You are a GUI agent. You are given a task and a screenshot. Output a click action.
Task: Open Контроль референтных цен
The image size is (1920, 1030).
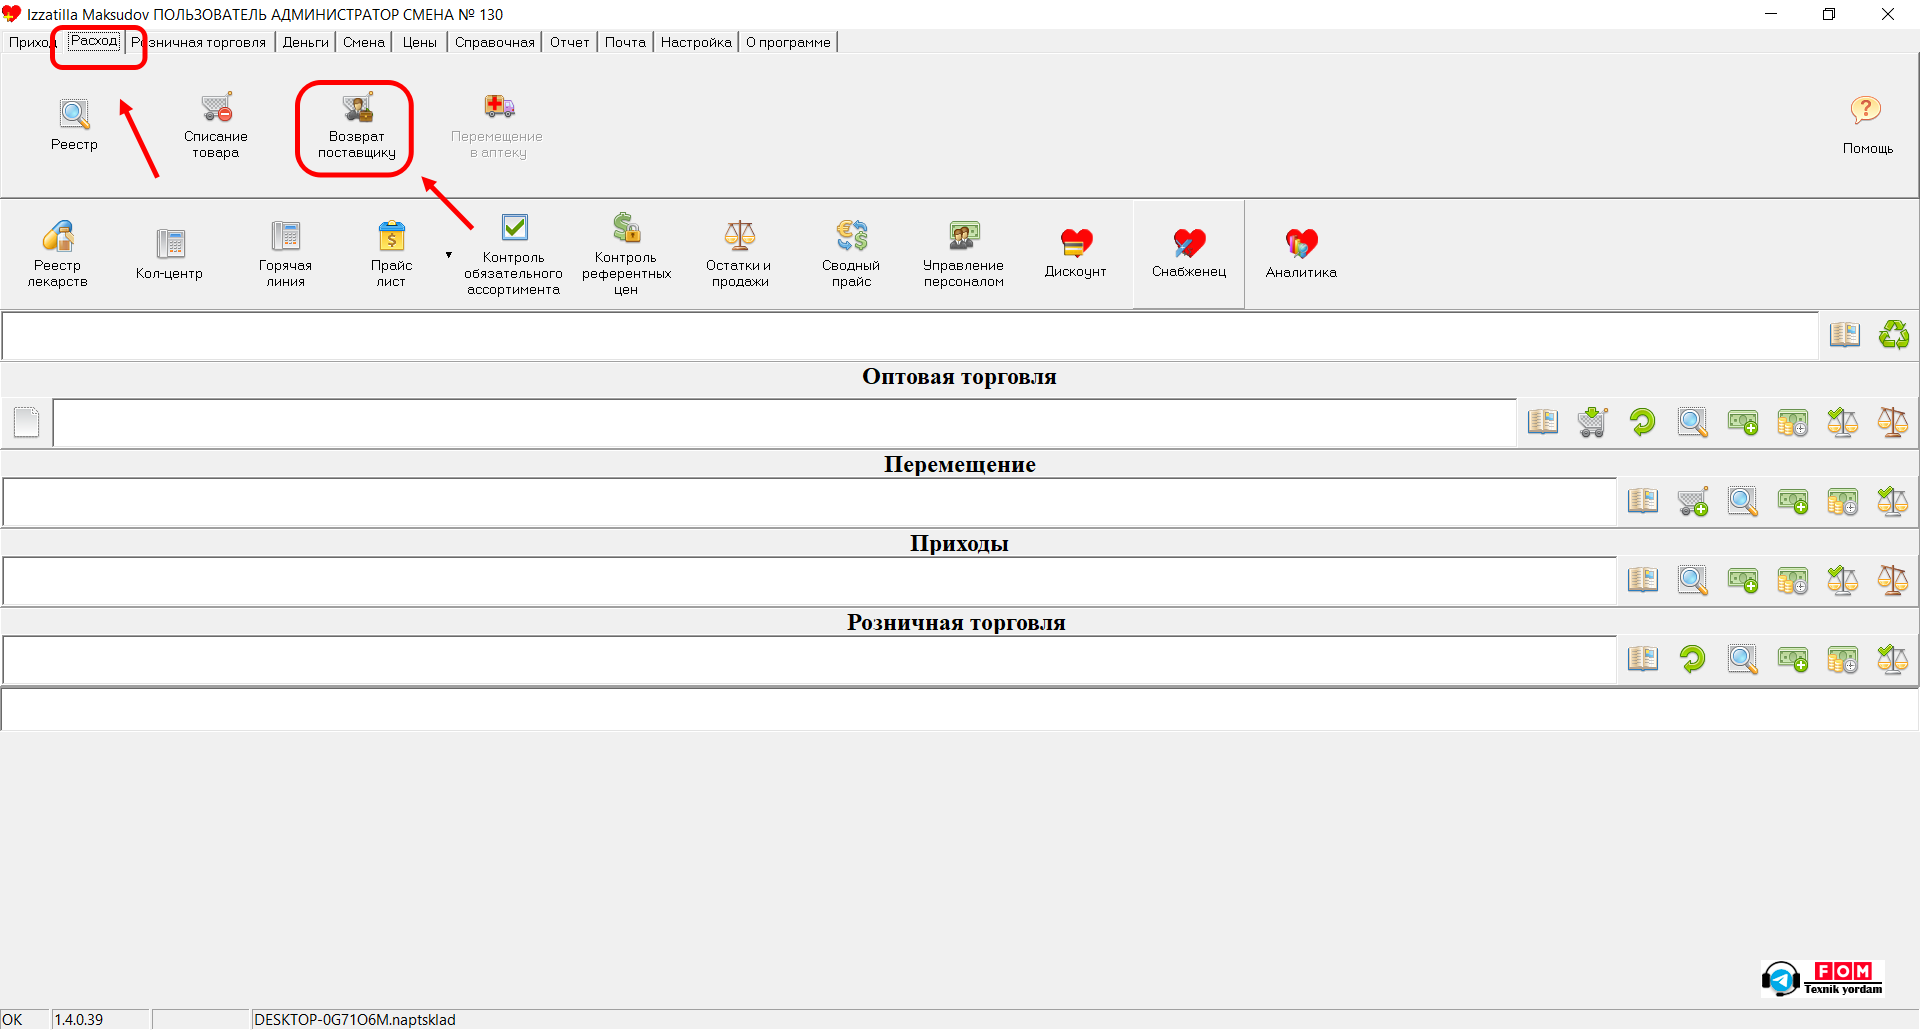[x=626, y=255]
